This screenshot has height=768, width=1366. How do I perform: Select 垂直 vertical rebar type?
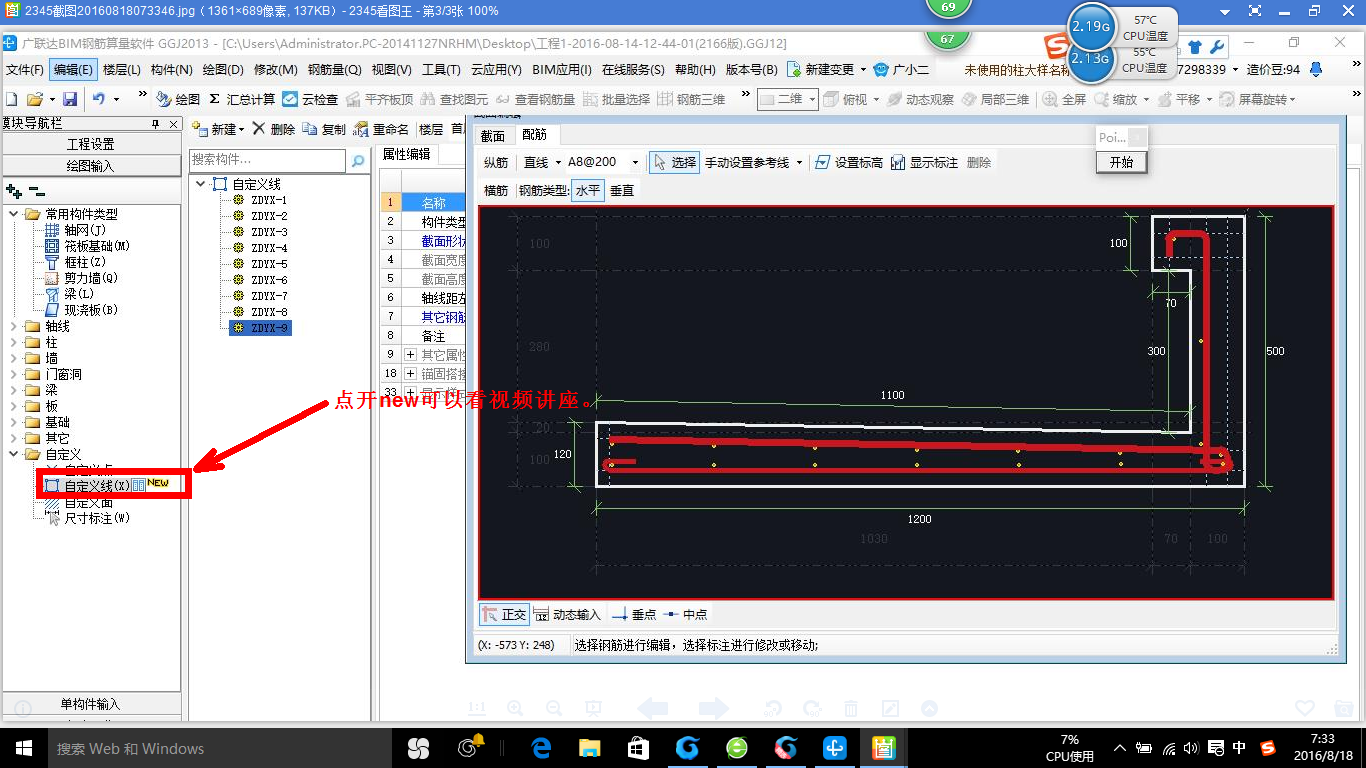coord(622,190)
